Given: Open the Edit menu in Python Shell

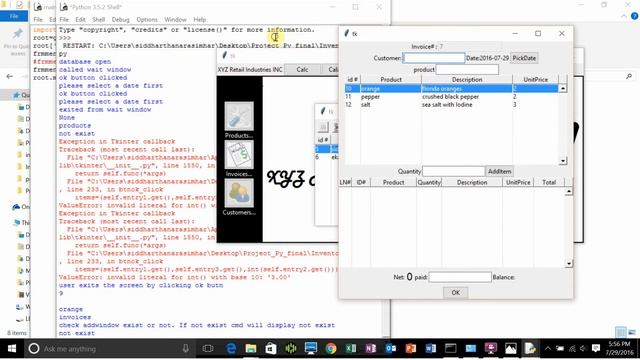Looking at the screenshot, I should [80, 20].
